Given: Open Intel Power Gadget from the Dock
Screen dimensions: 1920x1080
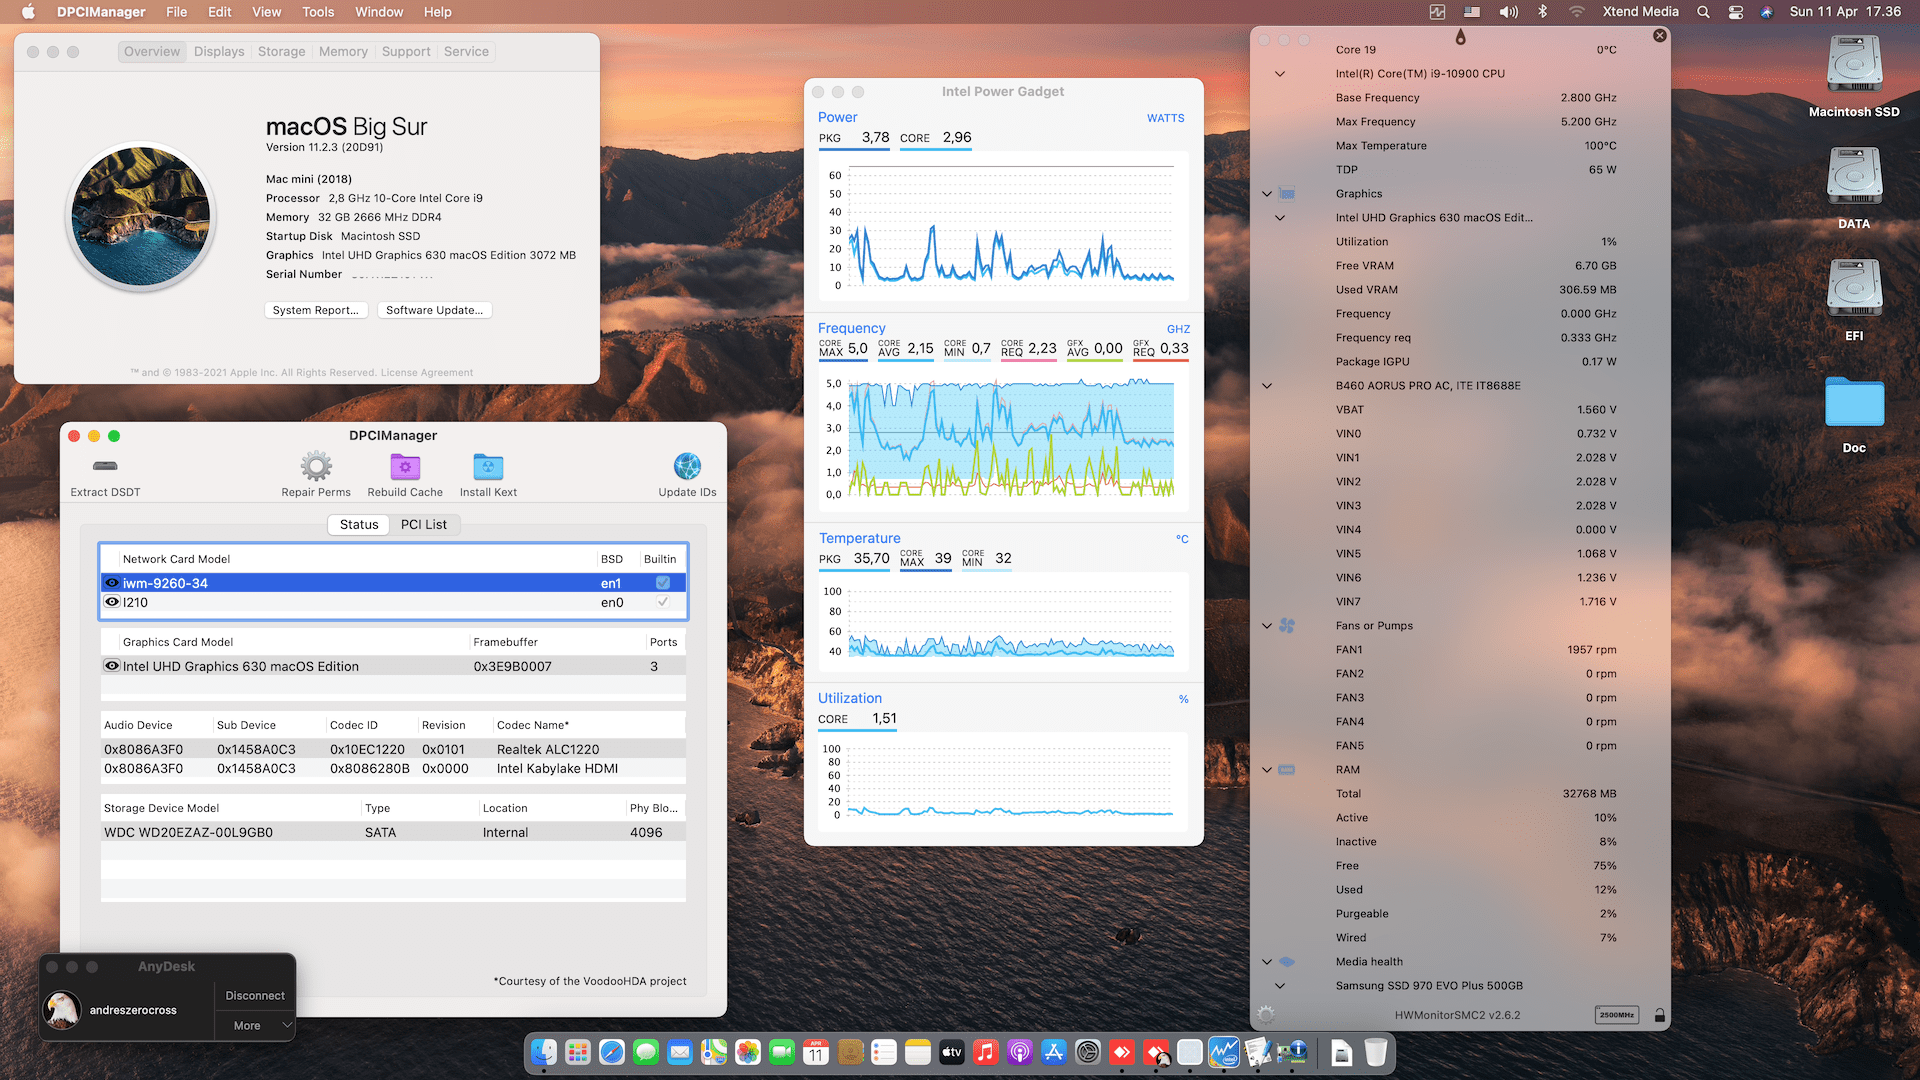Looking at the screenshot, I should [x=1223, y=1052].
